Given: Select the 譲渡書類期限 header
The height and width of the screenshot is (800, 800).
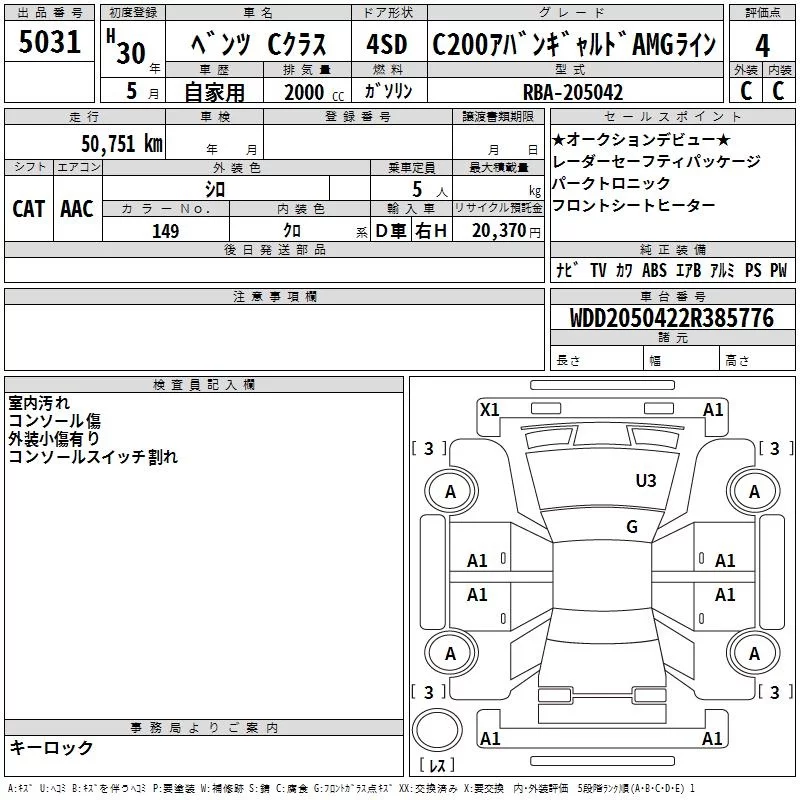Looking at the screenshot, I should pyautogui.click(x=498, y=116).
